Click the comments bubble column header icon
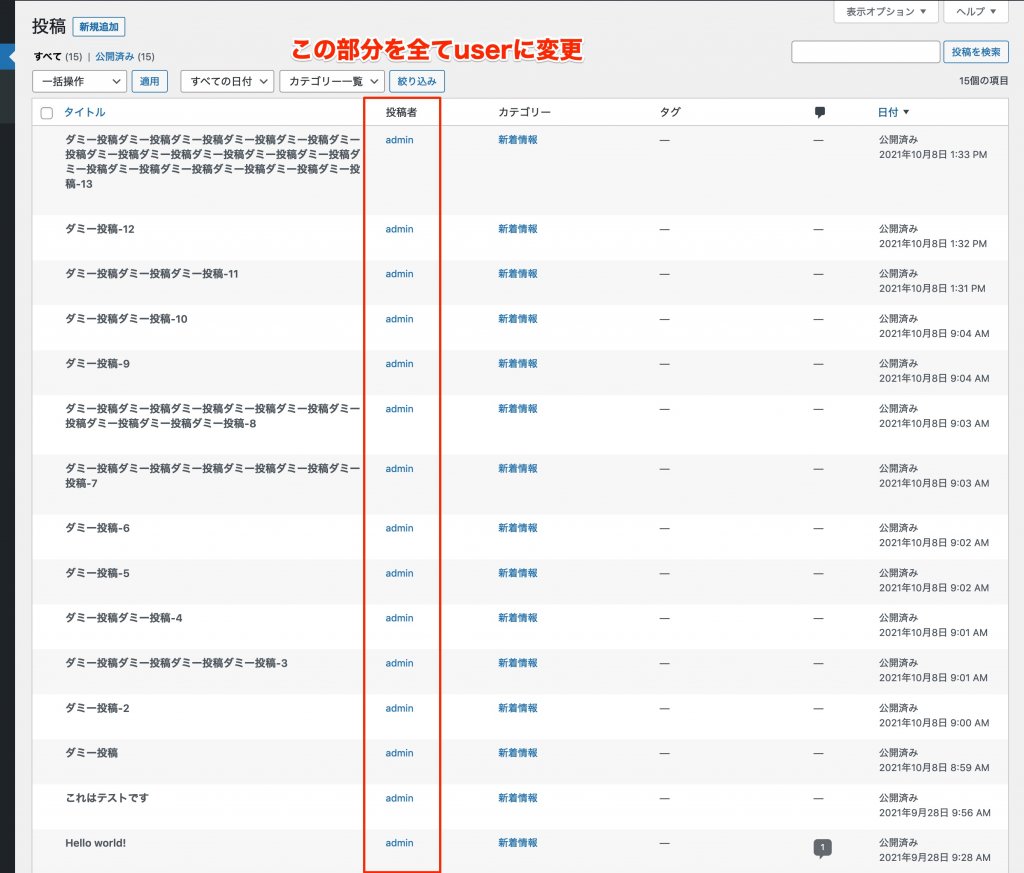 click(x=820, y=113)
